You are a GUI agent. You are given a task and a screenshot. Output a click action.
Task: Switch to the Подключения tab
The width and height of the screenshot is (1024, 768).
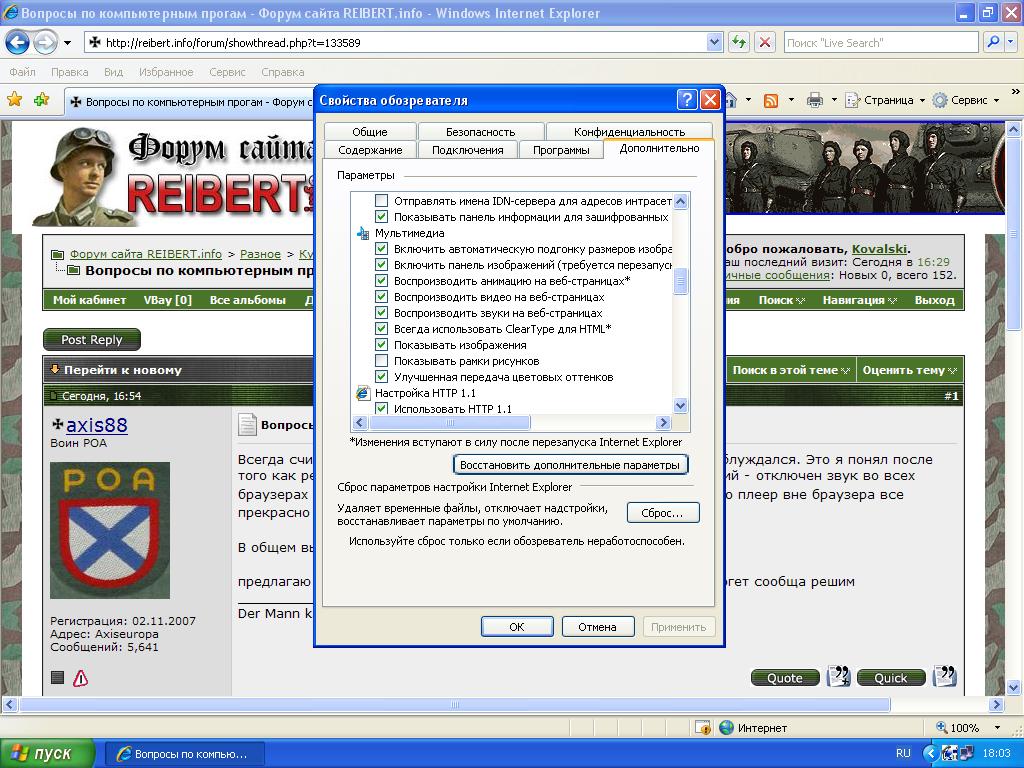point(468,150)
